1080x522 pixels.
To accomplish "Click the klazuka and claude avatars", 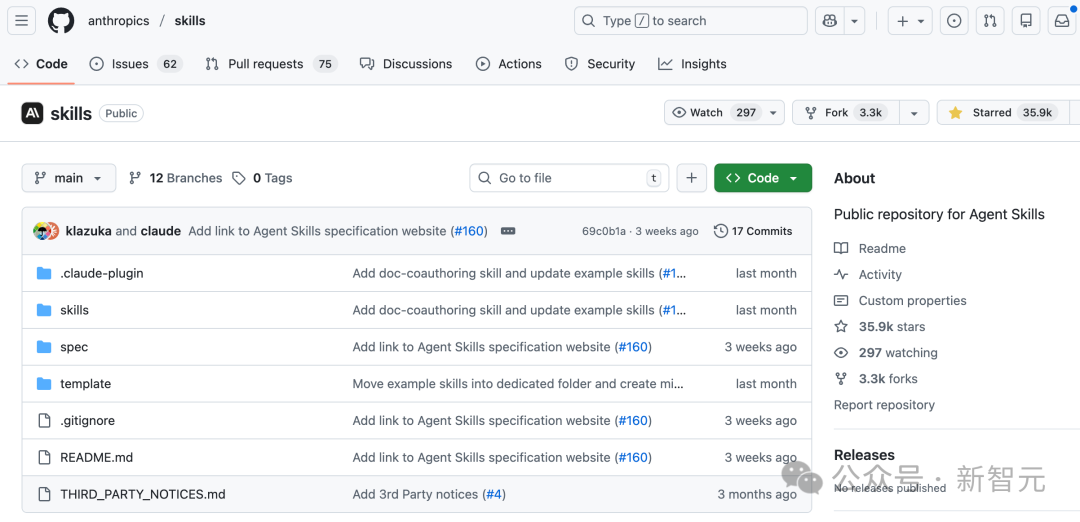I will [46, 231].
